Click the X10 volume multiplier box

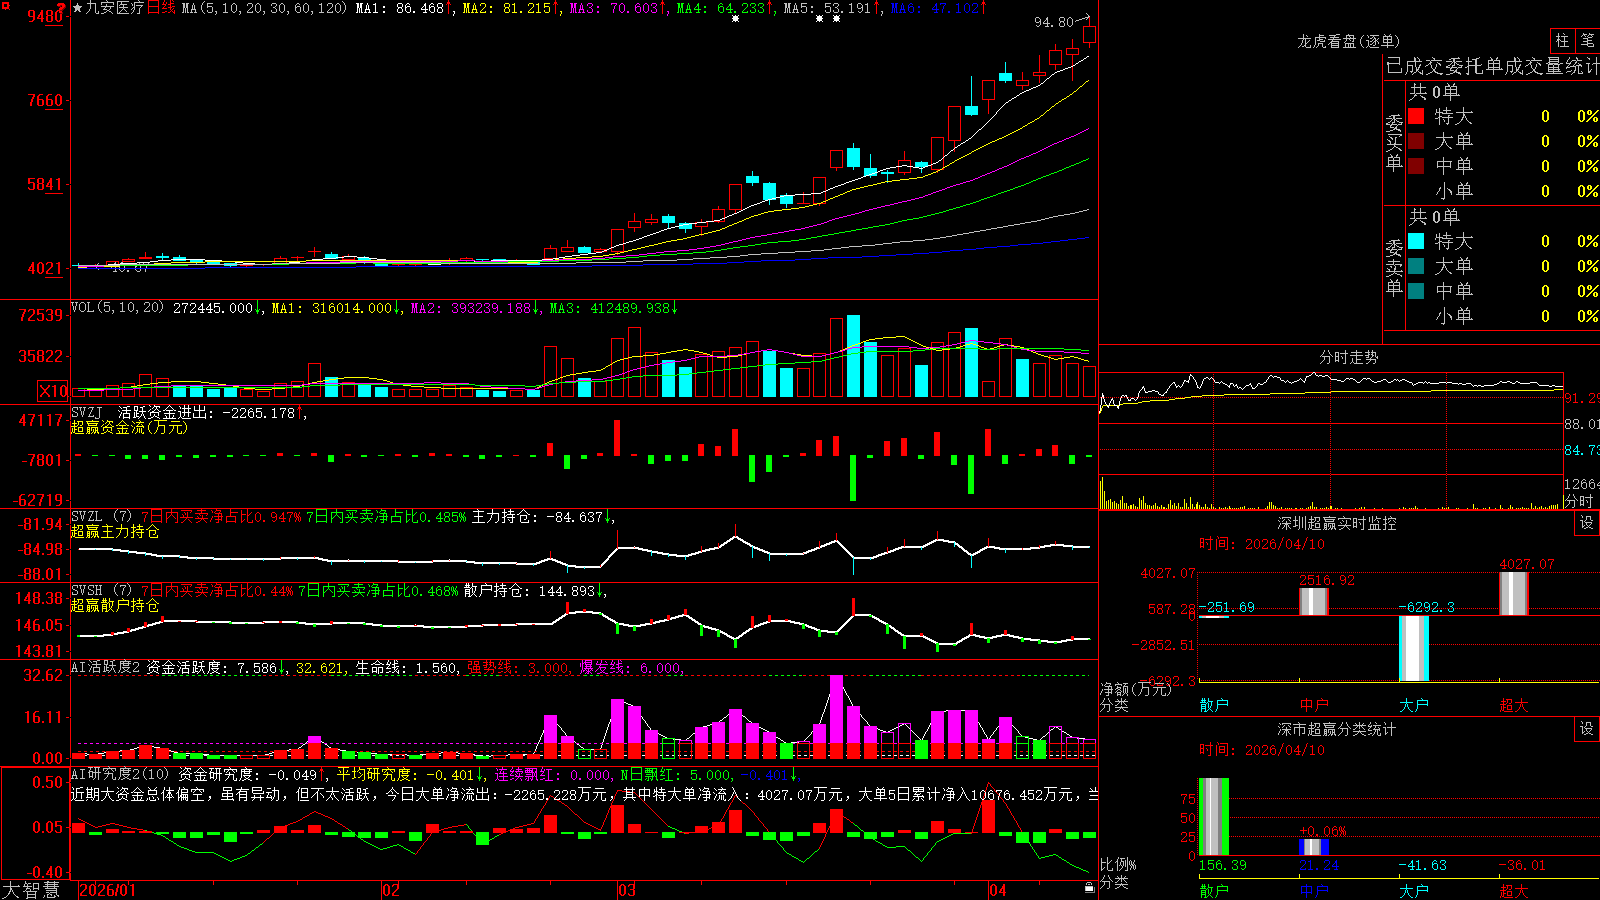[x=53, y=391]
